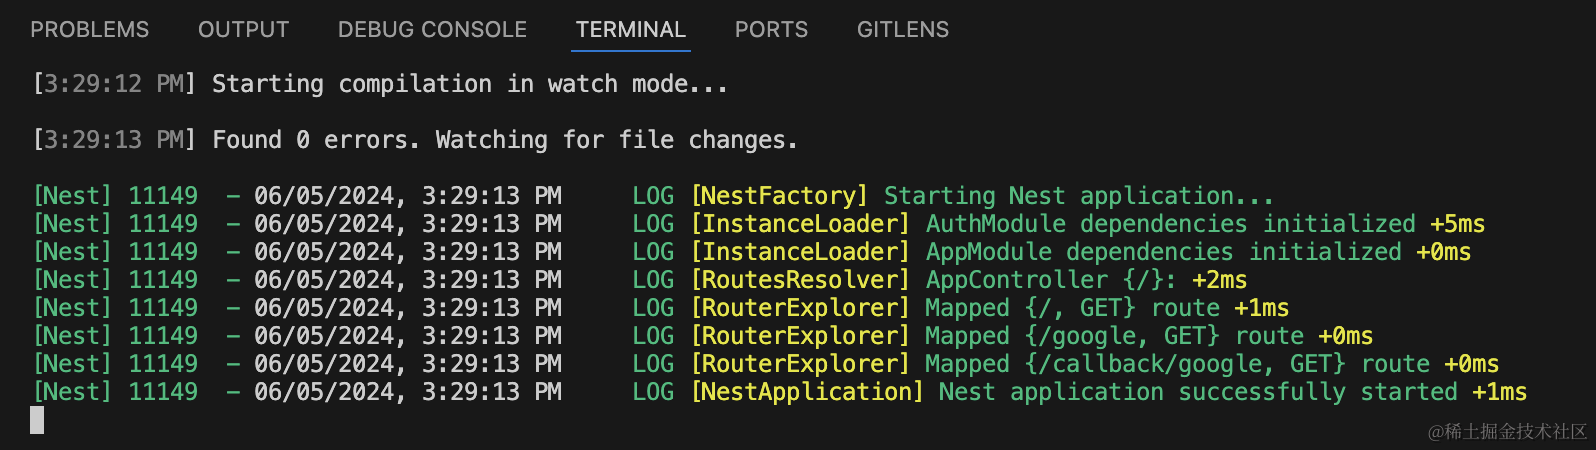Click the terminal cursor block

coord(37,420)
